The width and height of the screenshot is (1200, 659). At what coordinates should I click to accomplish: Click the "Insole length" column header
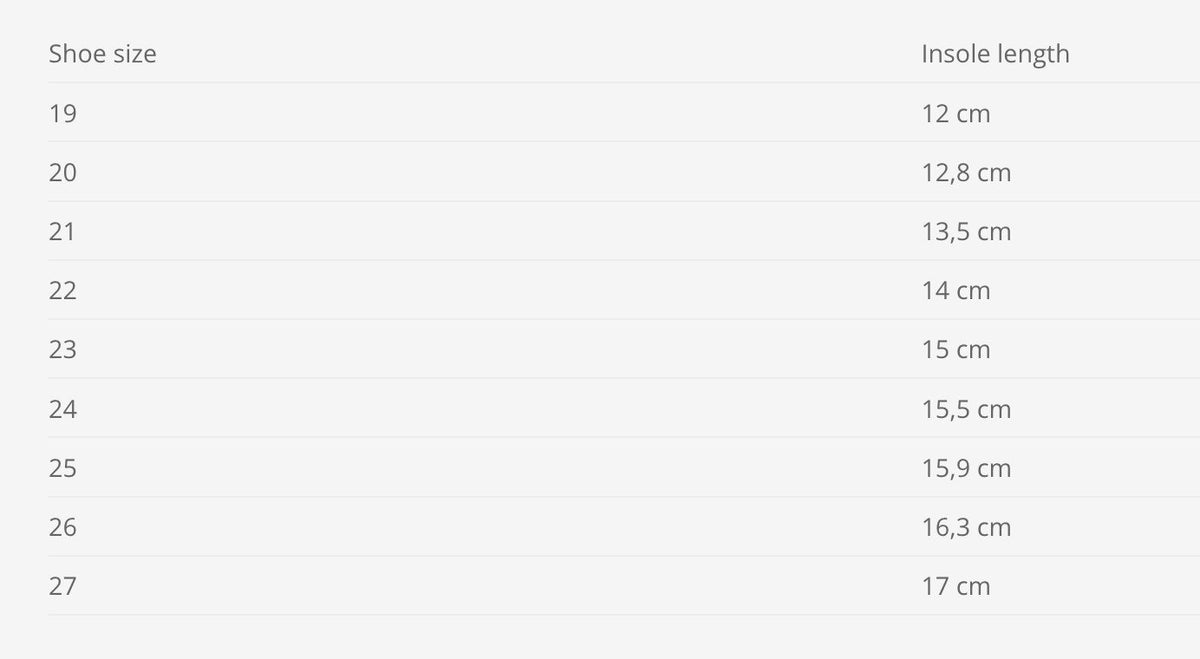pos(995,54)
